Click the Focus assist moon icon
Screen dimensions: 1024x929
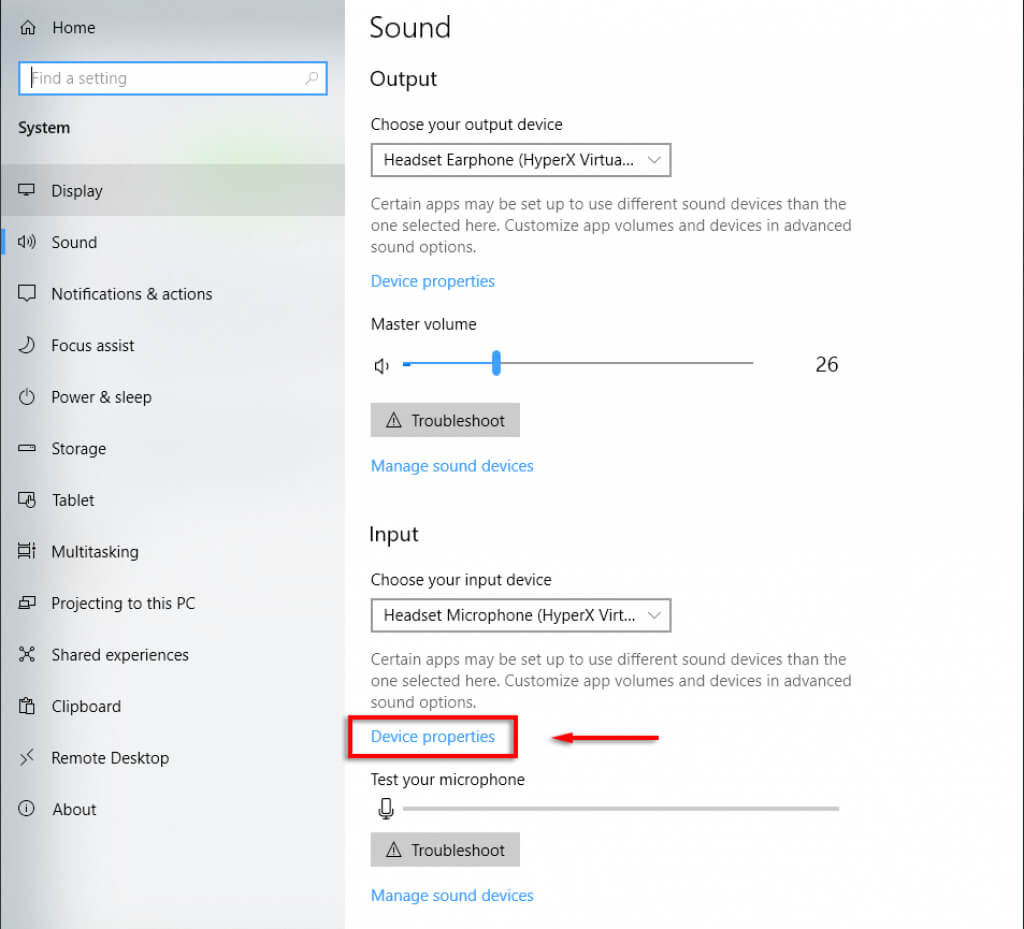click(x=27, y=345)
